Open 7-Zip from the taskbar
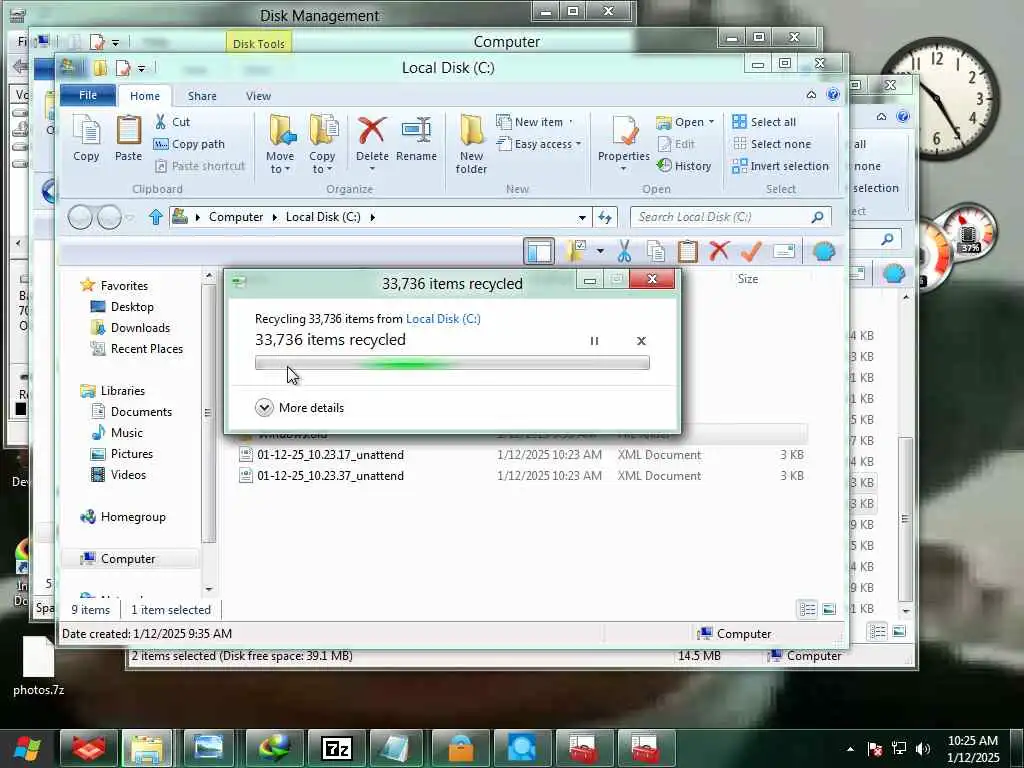This screenshot has height=768, width=1024. (x=336, y=748)
